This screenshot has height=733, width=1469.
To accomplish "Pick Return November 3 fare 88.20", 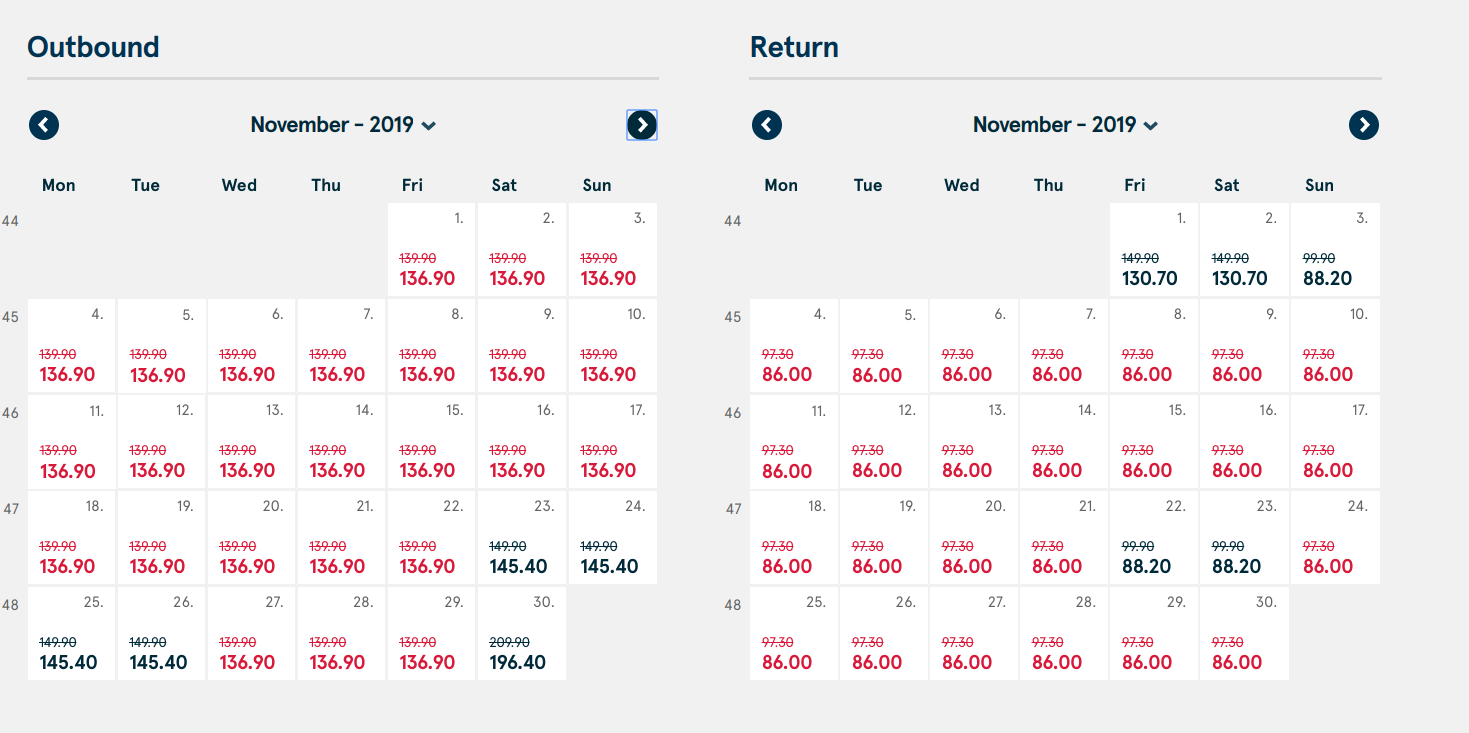I will tap(1335, 250).
